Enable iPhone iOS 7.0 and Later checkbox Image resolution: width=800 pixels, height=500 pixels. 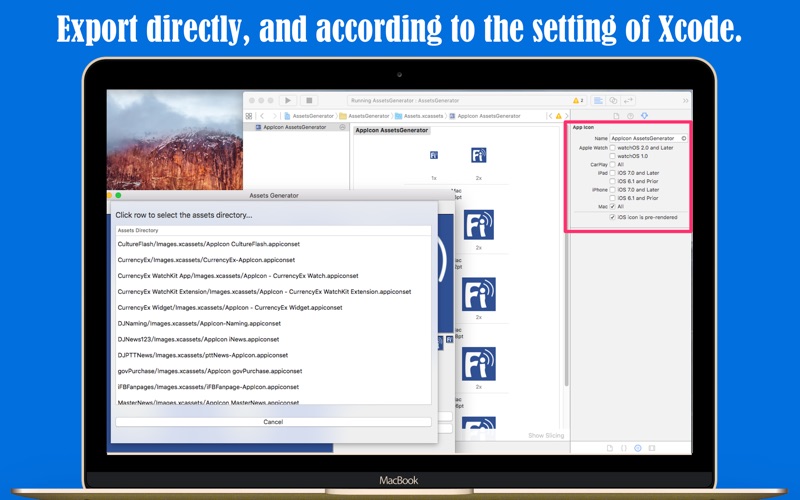(613, 190)
